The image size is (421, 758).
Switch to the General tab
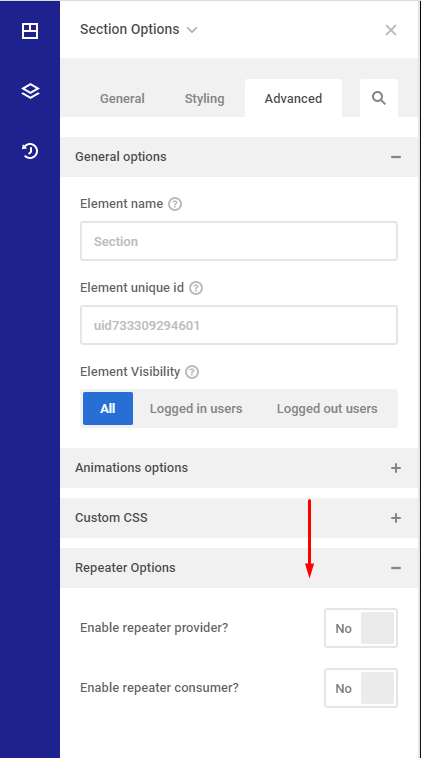[x=122, y=99]
